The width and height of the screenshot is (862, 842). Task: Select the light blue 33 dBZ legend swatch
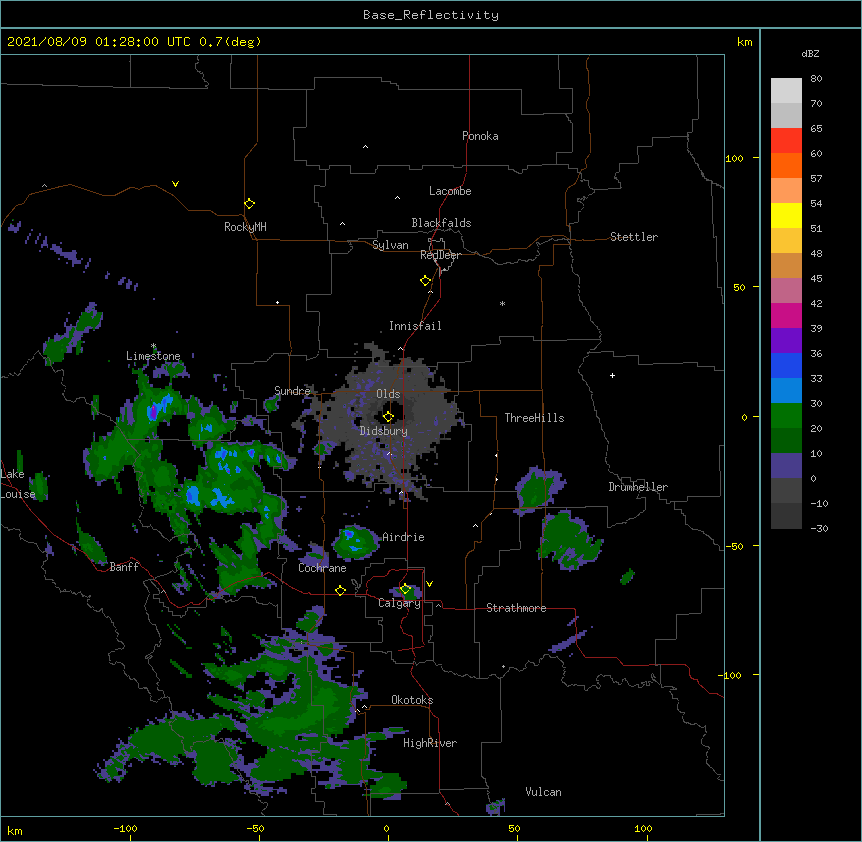coord(786,390)
